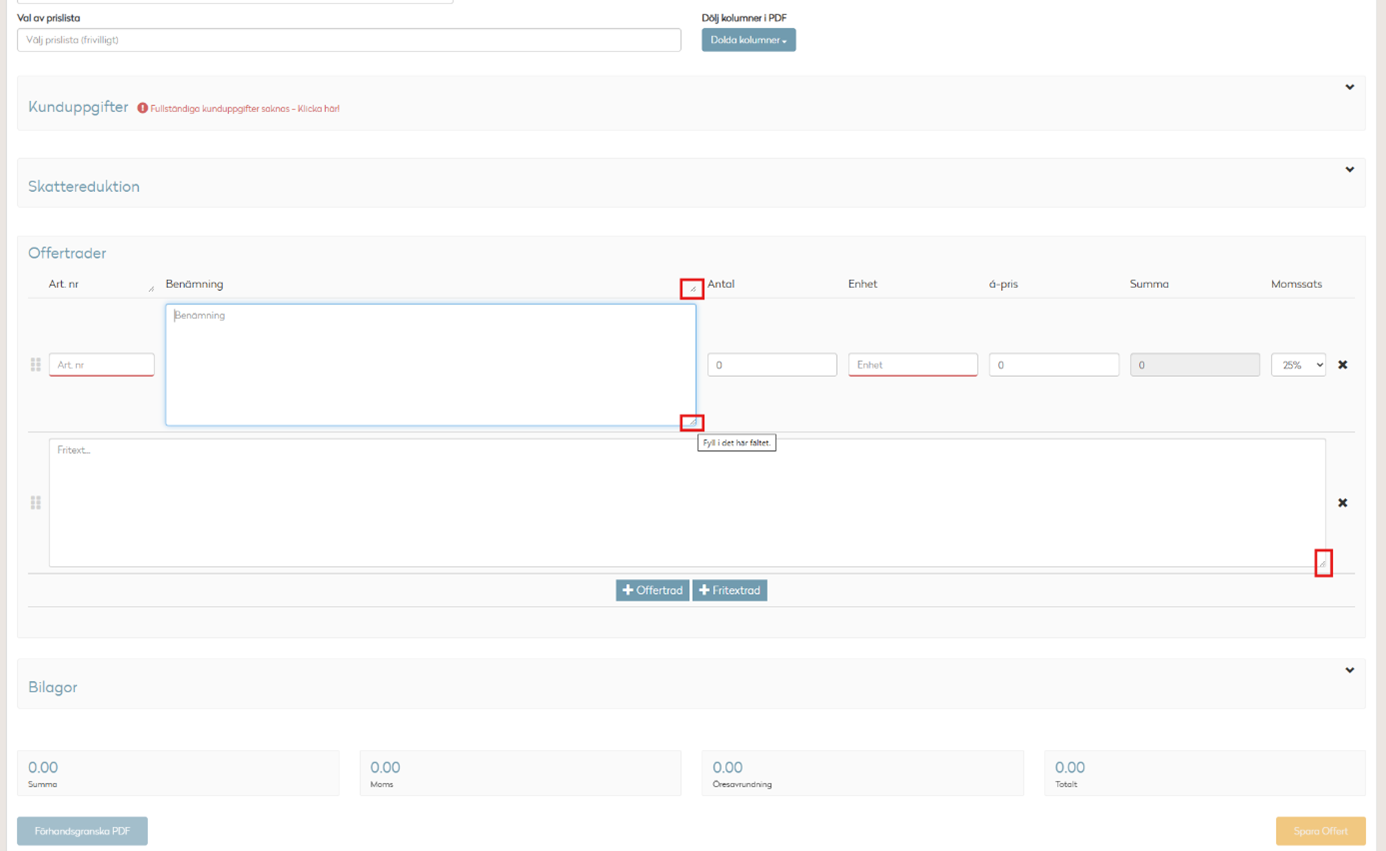Remove the Fritext row with X icon
The image size is (1386, 851).
coord(1343,503)
